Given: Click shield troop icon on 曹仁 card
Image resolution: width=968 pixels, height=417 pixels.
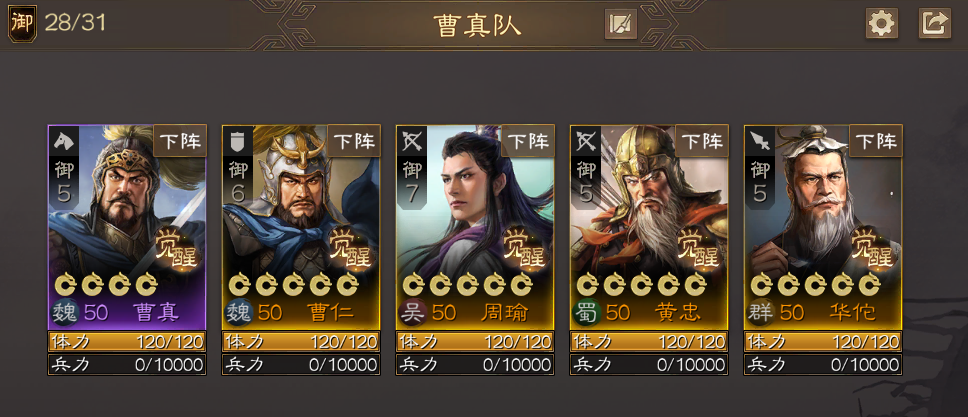Looking at the screenshot, I should click(238, 141).
